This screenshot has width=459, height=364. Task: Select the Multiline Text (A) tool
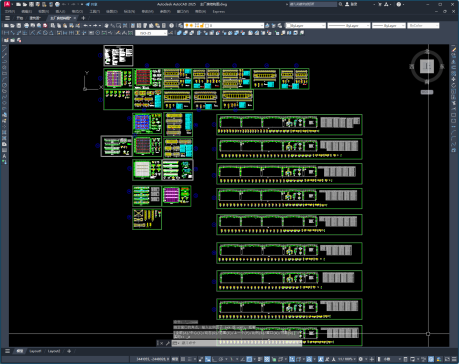[5, 156]
